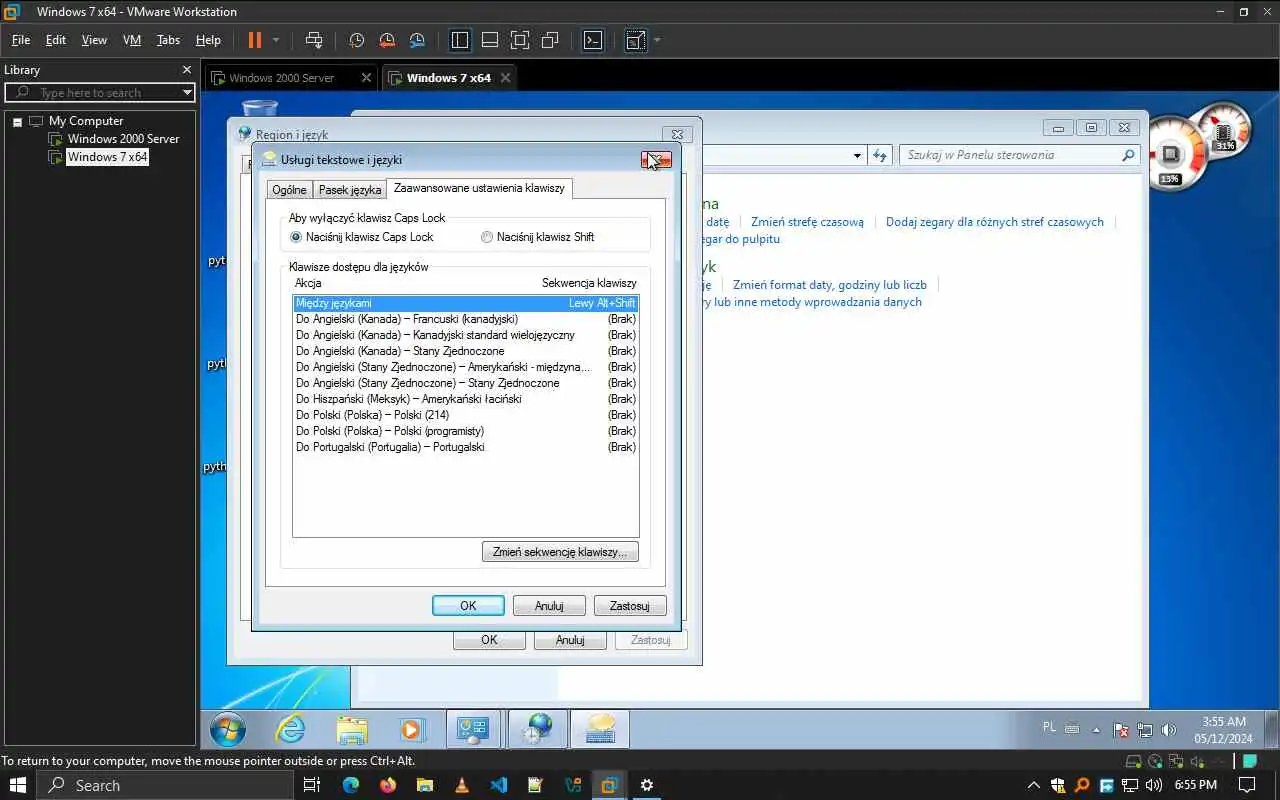The image size is (1280, 800).
Task: Open the host Task View icon
Action: coord(312,785)
